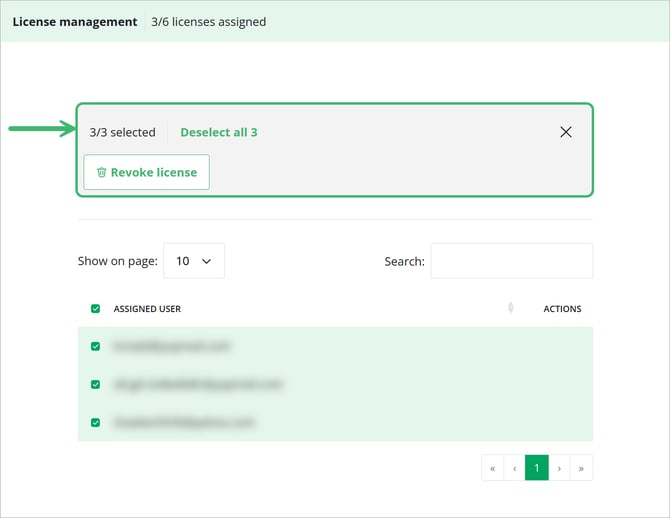
Task: Uncheck the third user row checkbox
Action: pos(96,422)
